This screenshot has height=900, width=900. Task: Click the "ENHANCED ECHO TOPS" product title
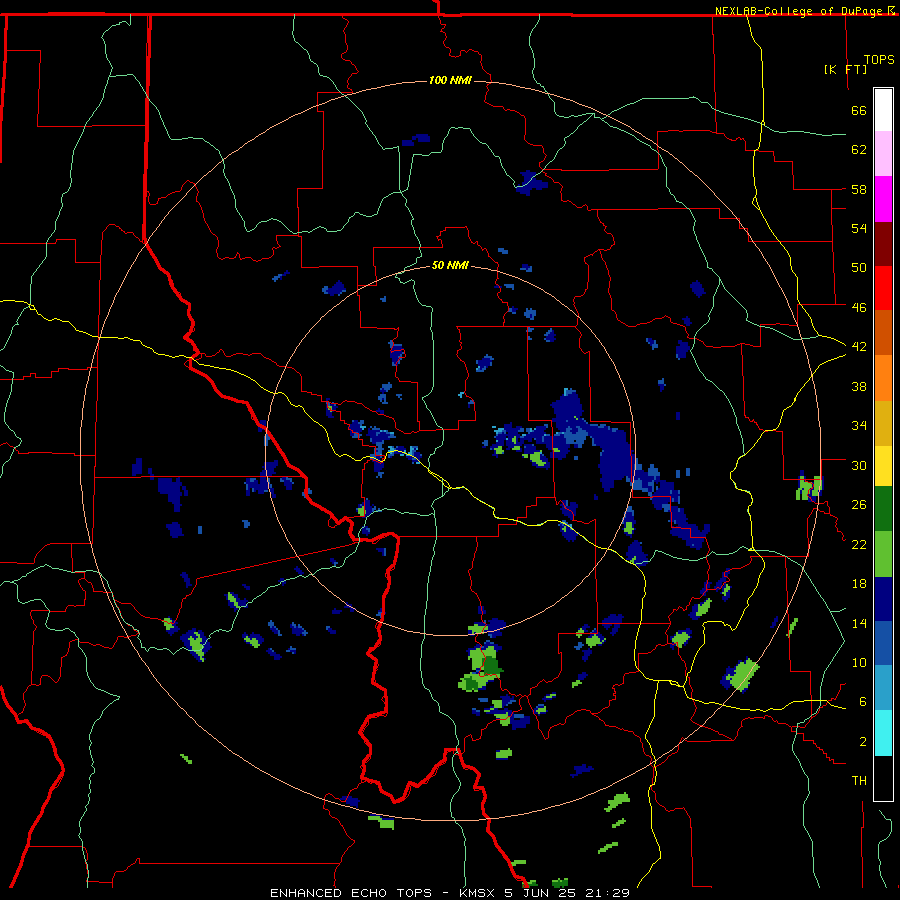[351, 893]
